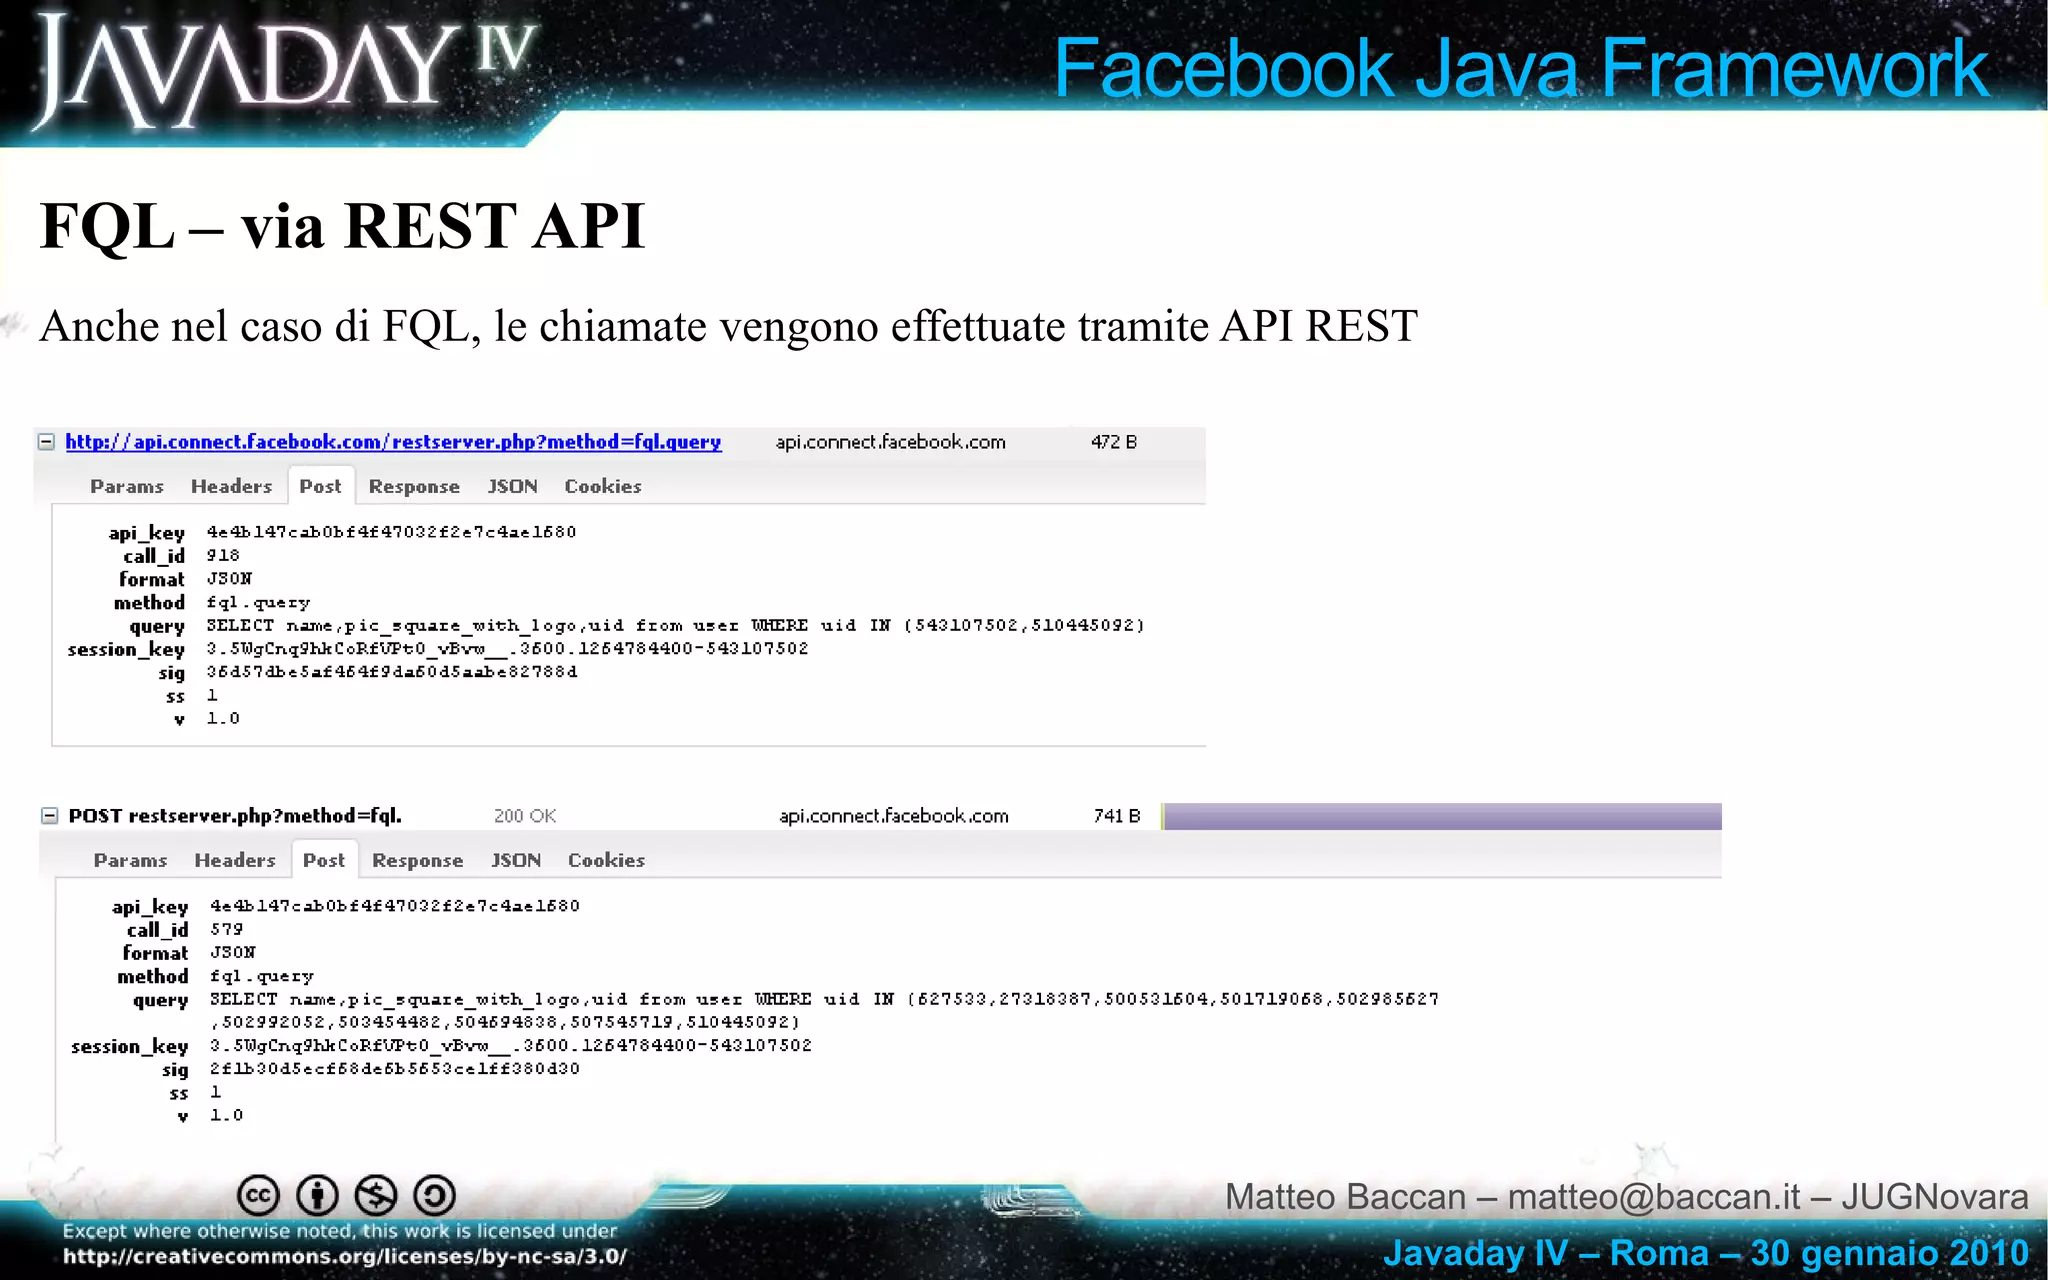Click the first request's api_key value
The height and width of the screenshot is (1280, 2048).
[392, 532]
